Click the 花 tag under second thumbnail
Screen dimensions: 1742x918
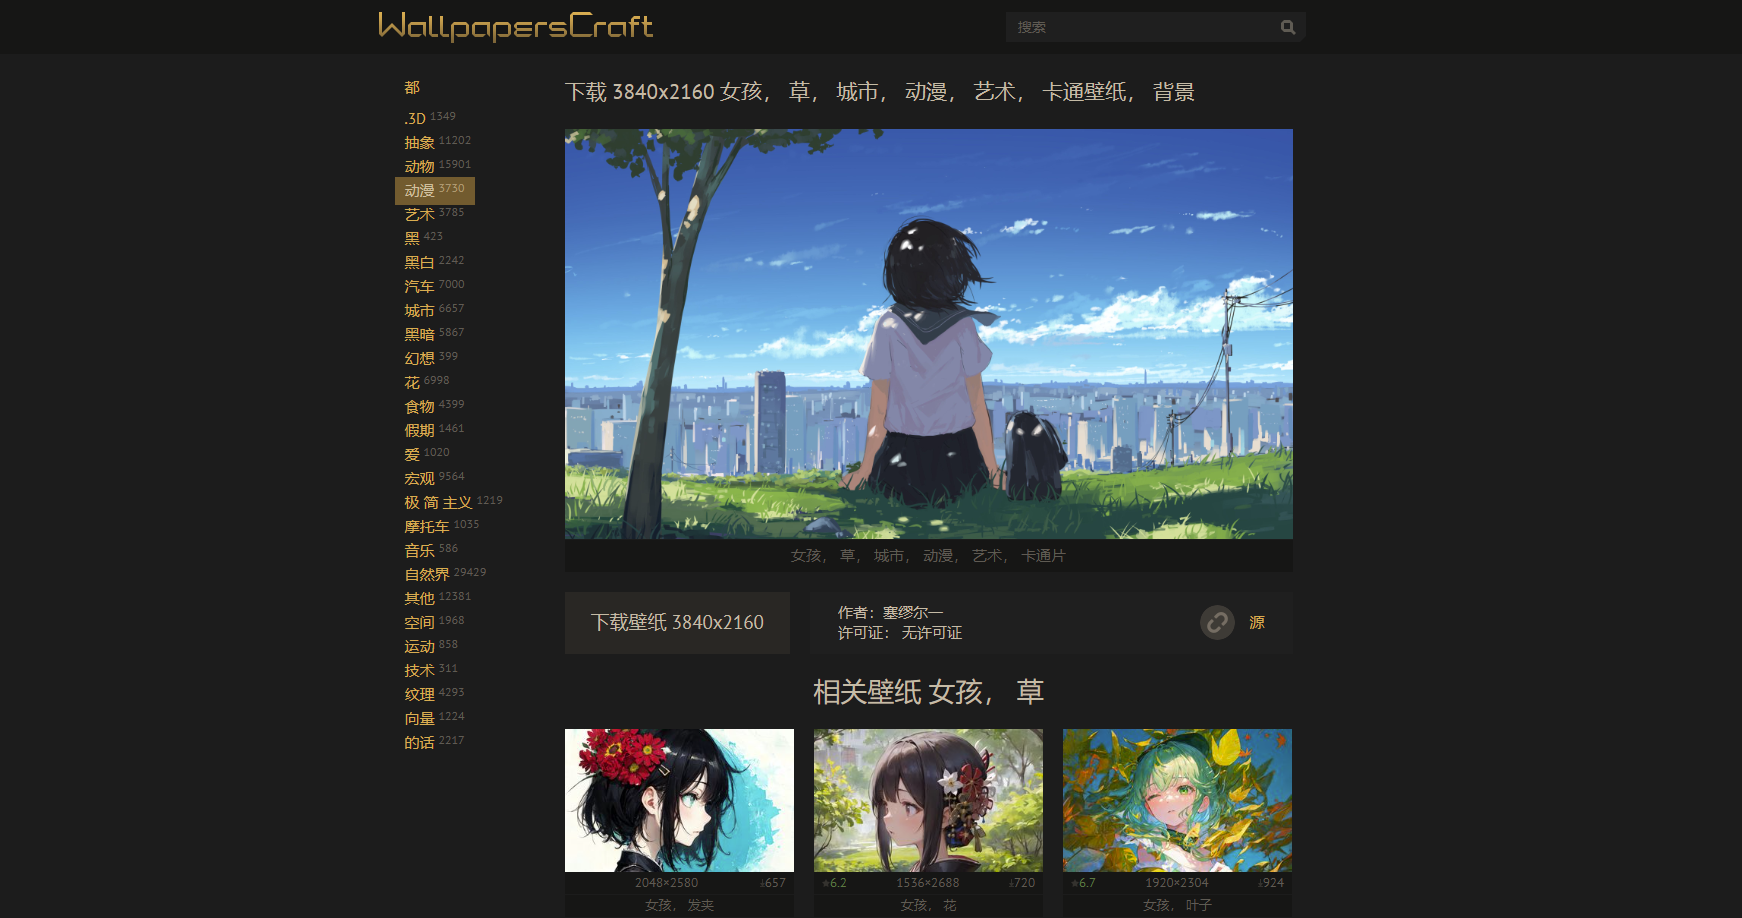pos(950,905)
